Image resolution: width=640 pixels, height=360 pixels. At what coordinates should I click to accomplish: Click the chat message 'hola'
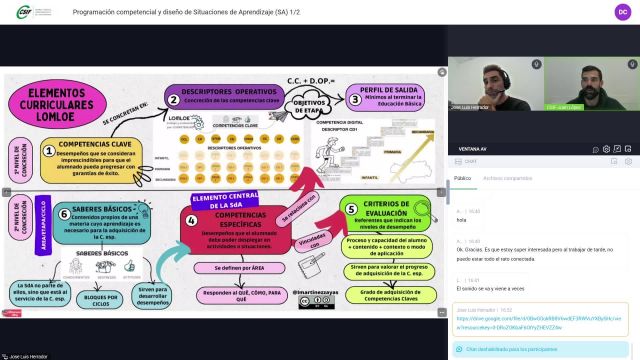click(461, 220)
